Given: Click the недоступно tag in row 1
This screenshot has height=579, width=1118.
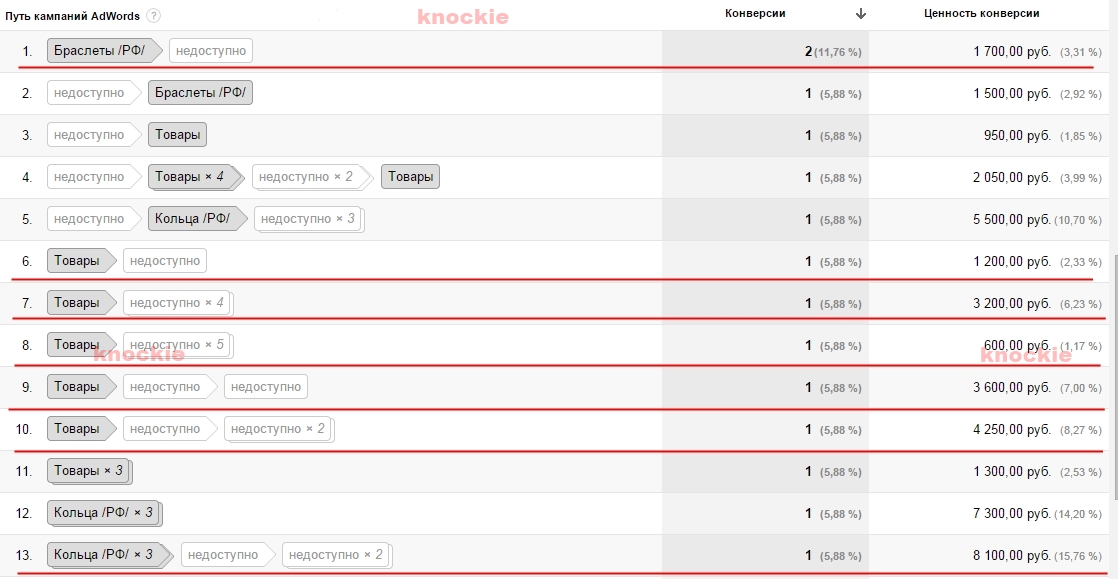Looking at the screenshot, I should 211,51.
